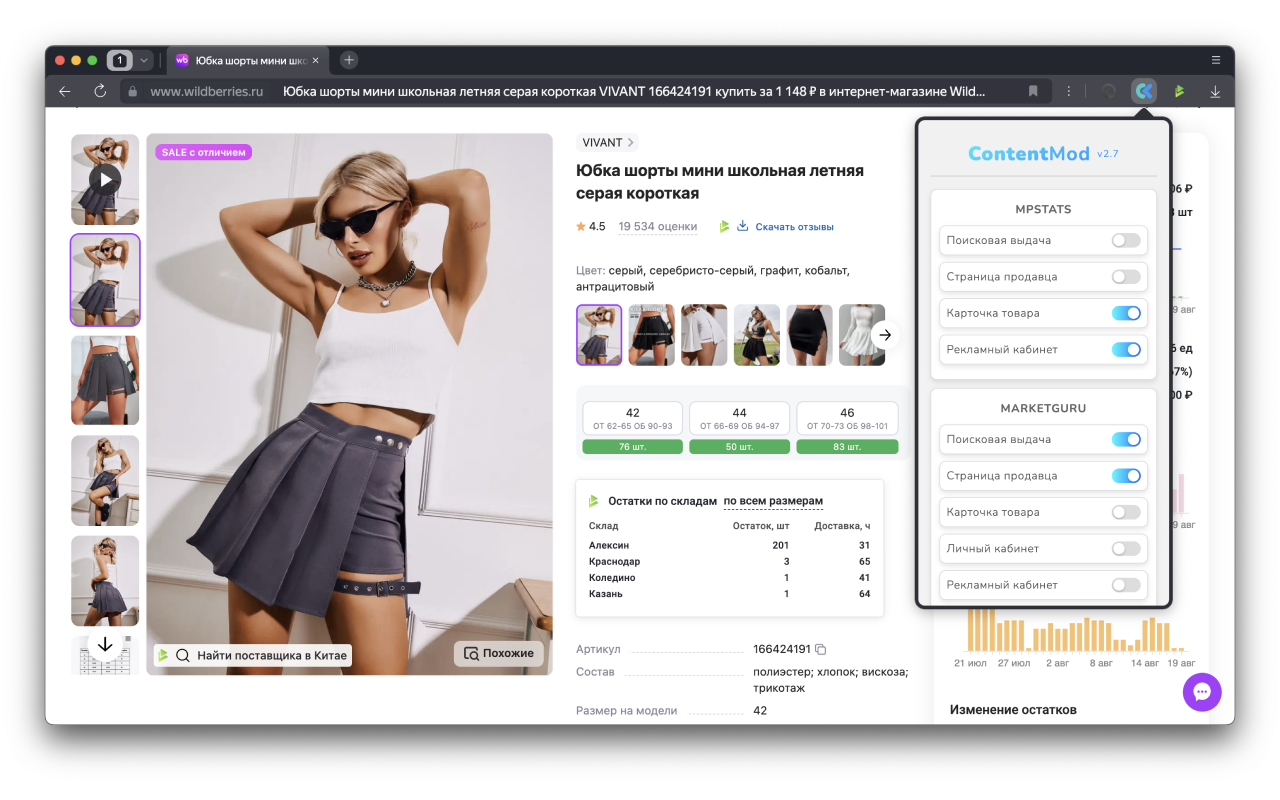Turn off Страница продавца toggle under MARKETGURU
Viewport: 1280px width, 800px height.
point(1126,475)
